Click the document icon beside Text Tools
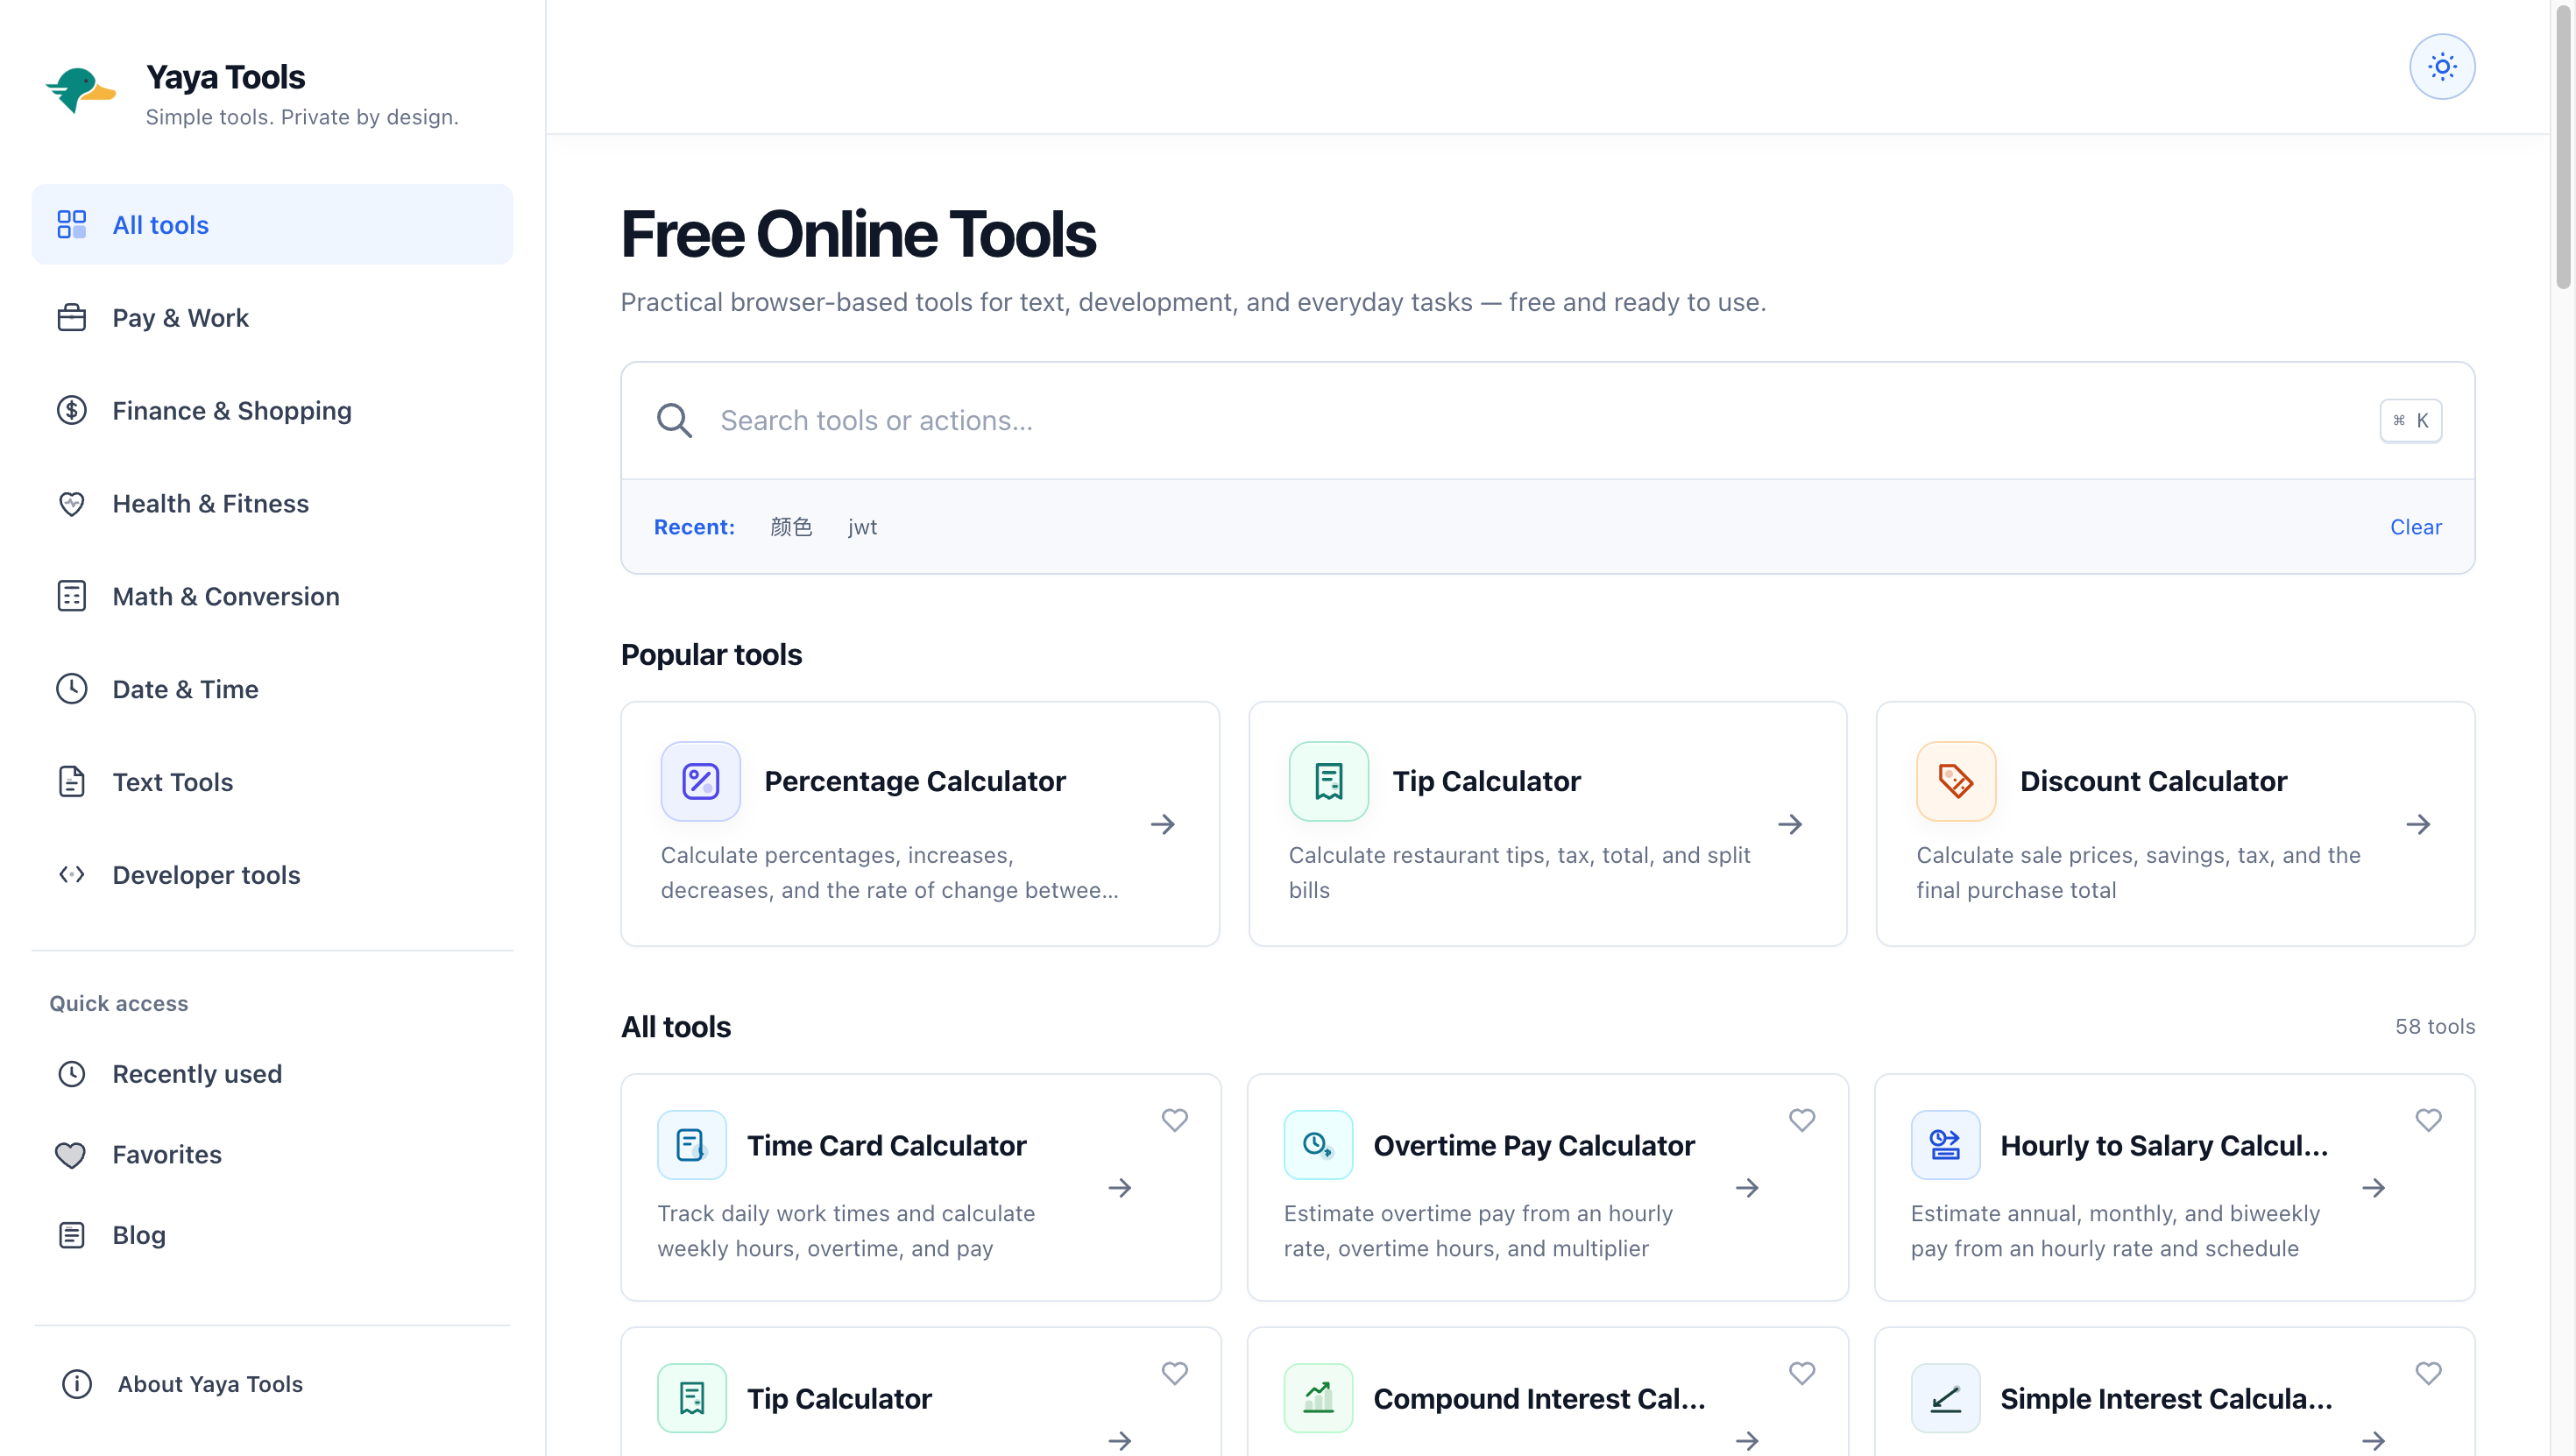 tap(72, 781)
